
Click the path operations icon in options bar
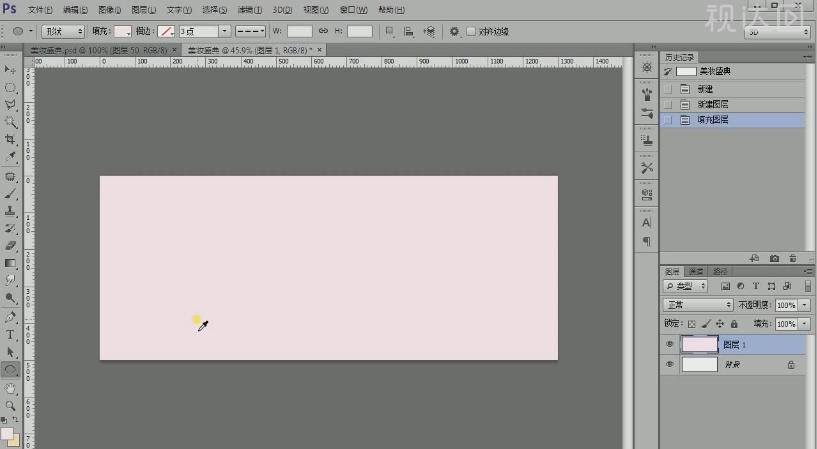pos(389,32)
